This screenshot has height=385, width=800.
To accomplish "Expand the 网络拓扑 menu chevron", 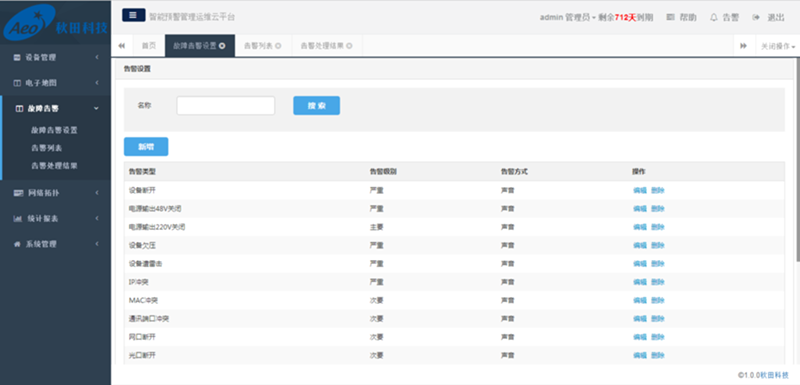I will [x=96, y=193].
